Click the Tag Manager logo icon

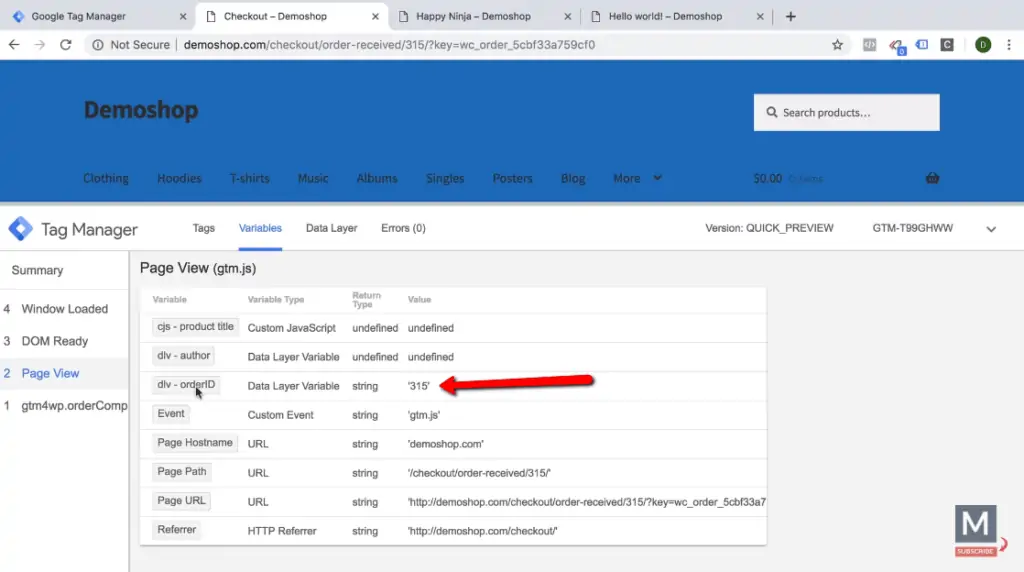click(20, 229)
